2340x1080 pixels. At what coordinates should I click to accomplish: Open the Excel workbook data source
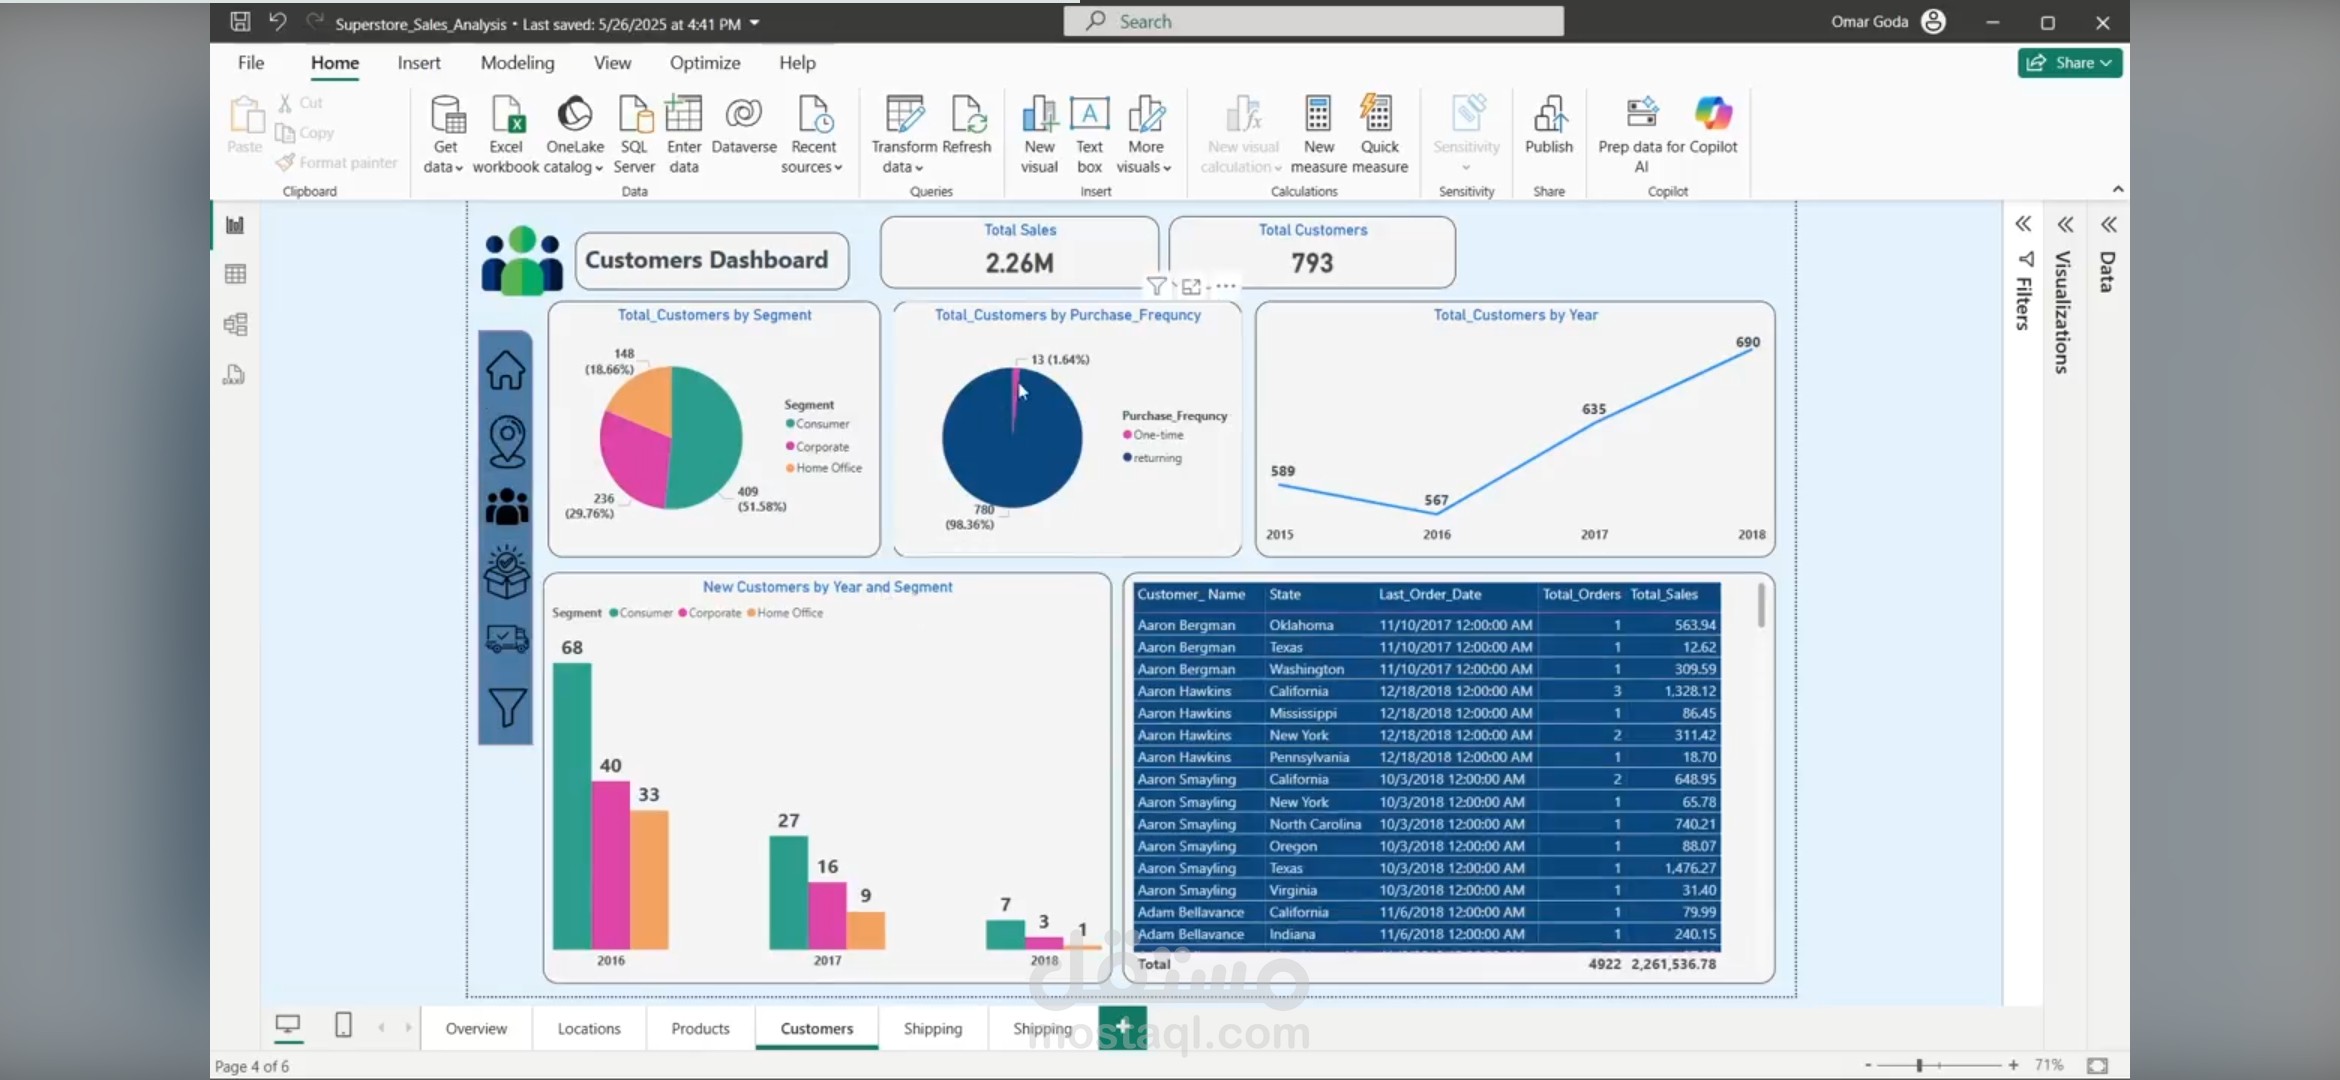[x=506, y=115]
